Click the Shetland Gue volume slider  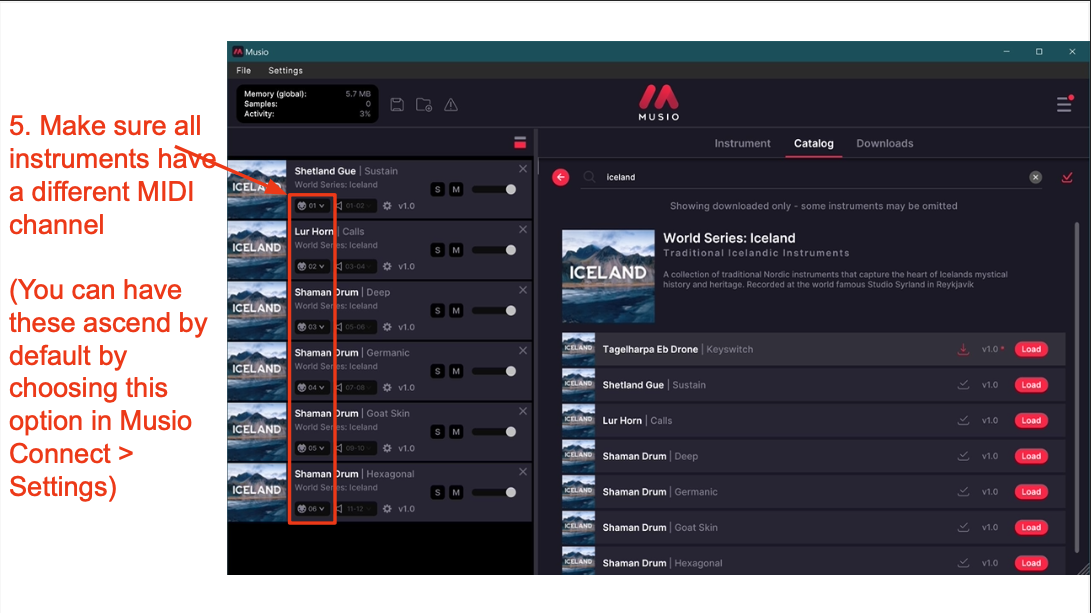(x=494, y=189)
